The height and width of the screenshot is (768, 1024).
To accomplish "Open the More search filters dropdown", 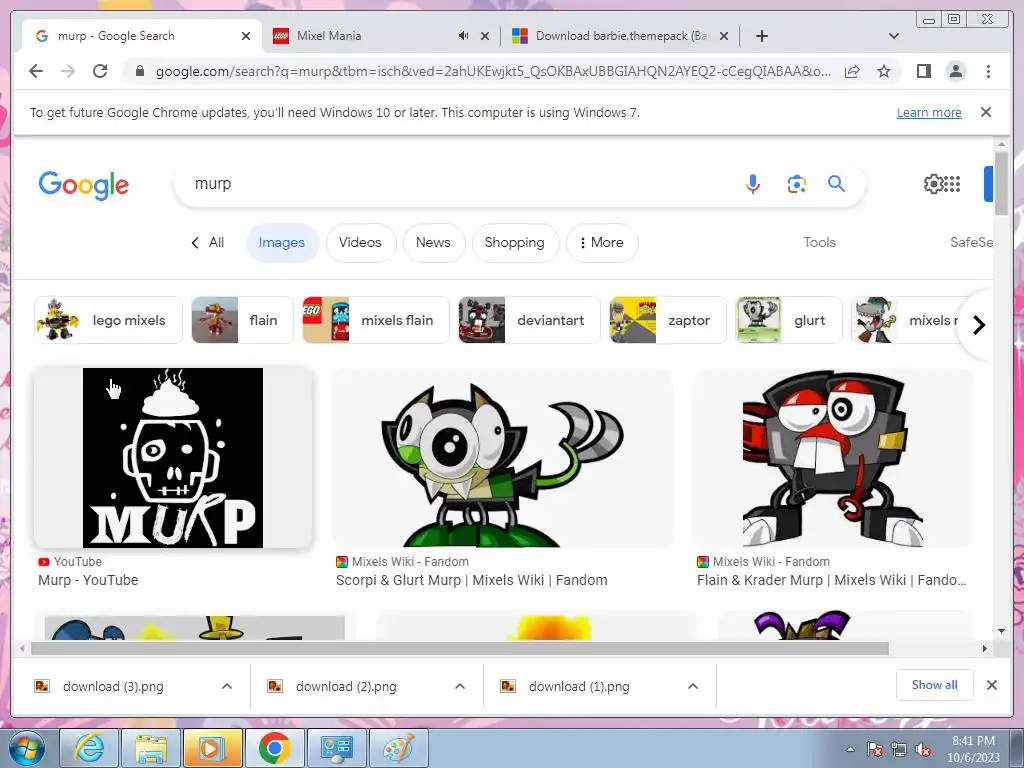I will 601,242.
